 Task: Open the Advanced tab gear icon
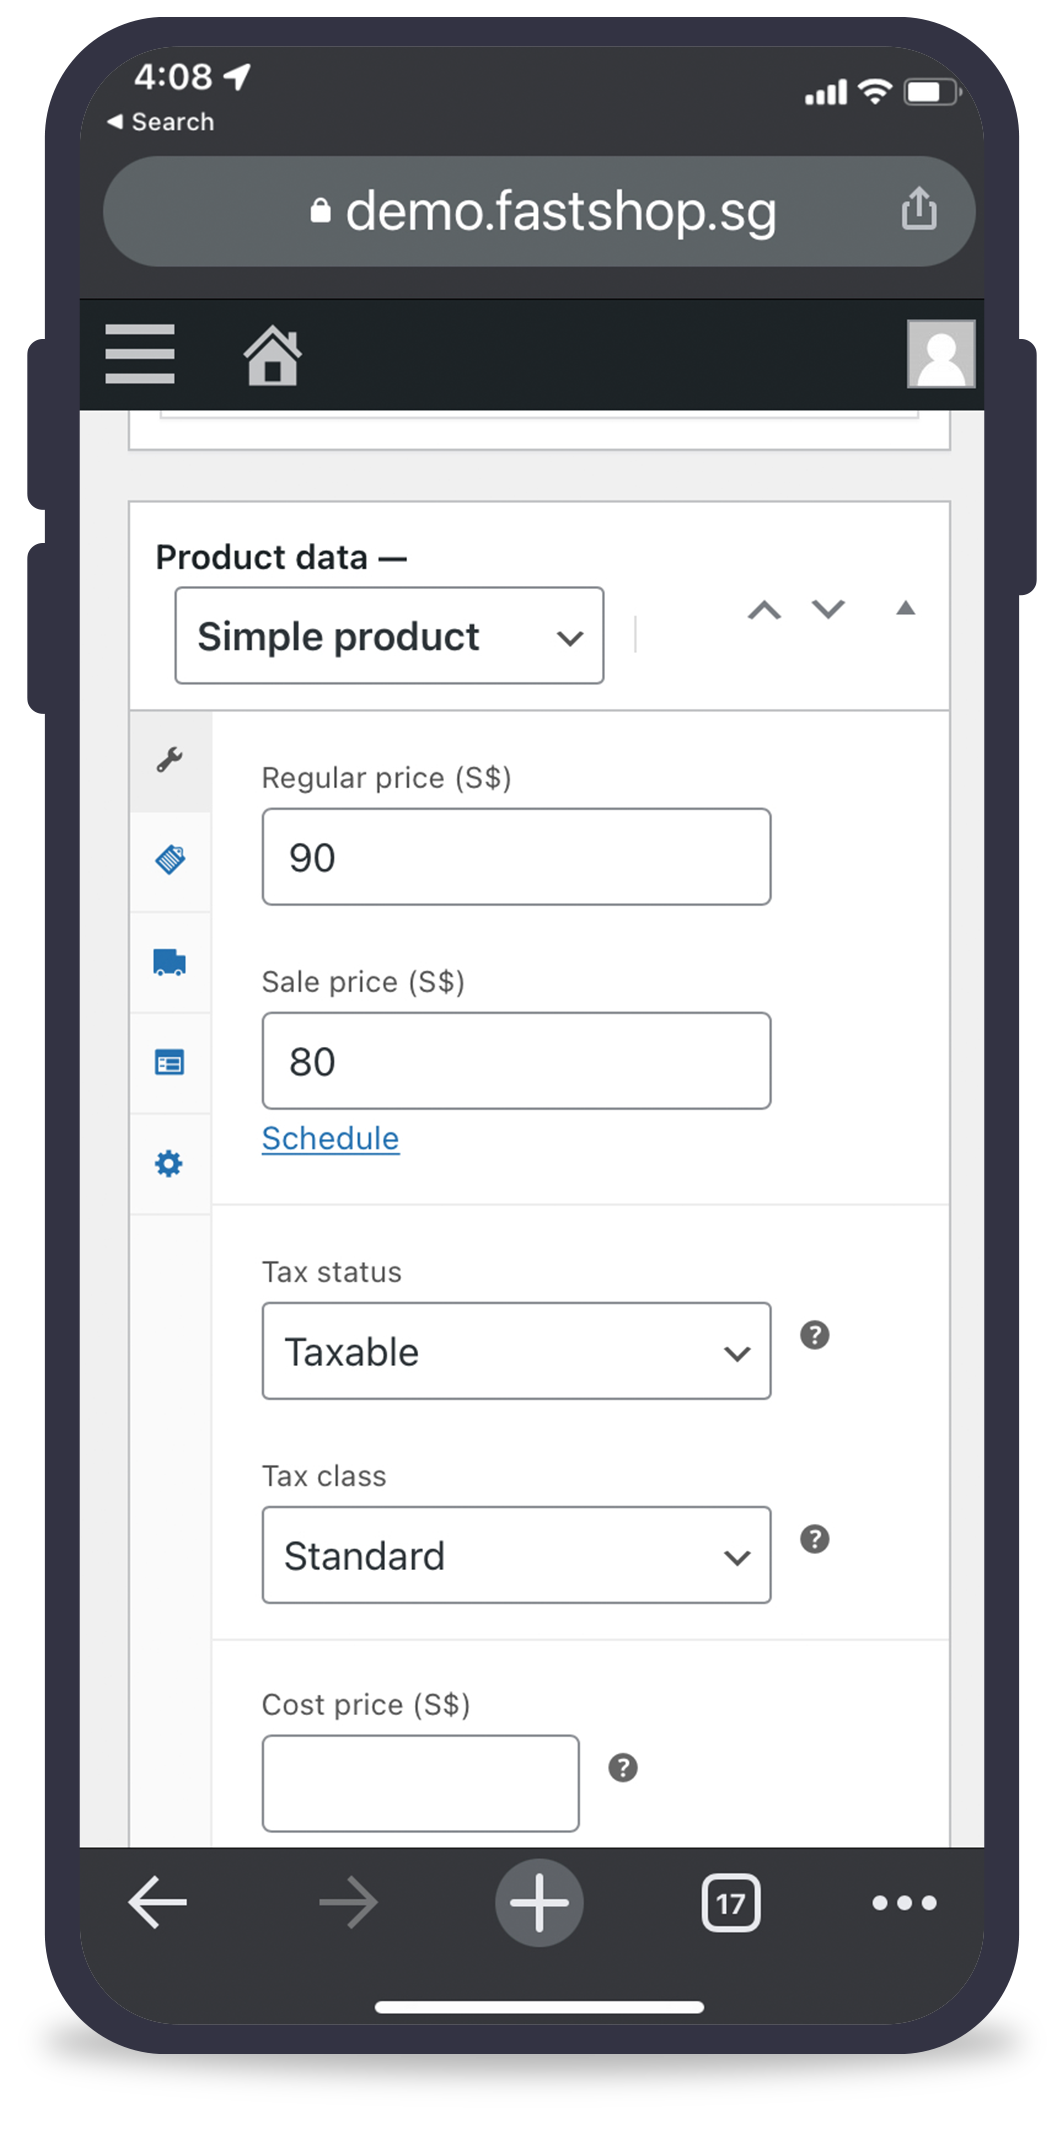pos(170,1164)
